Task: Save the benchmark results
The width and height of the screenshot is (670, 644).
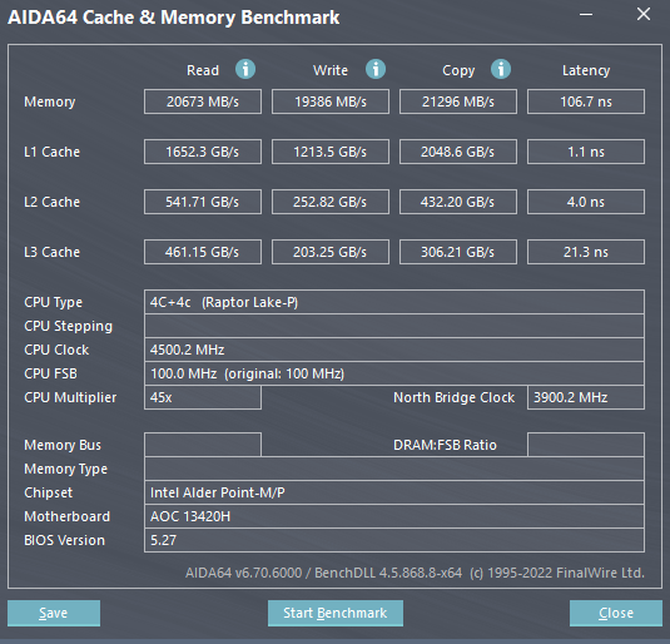Action: click(54, 613)
